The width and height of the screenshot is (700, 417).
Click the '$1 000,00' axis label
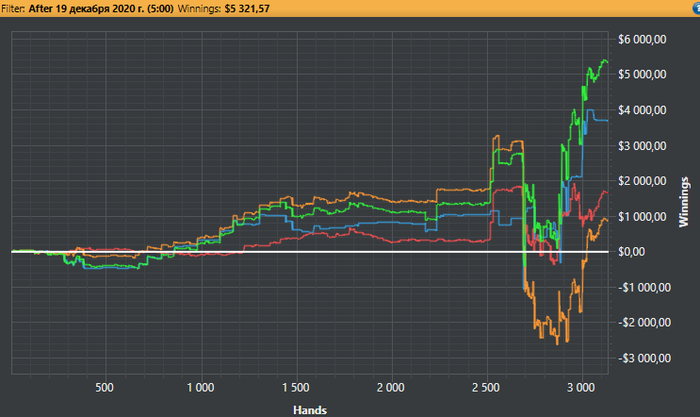pos(642,217)
